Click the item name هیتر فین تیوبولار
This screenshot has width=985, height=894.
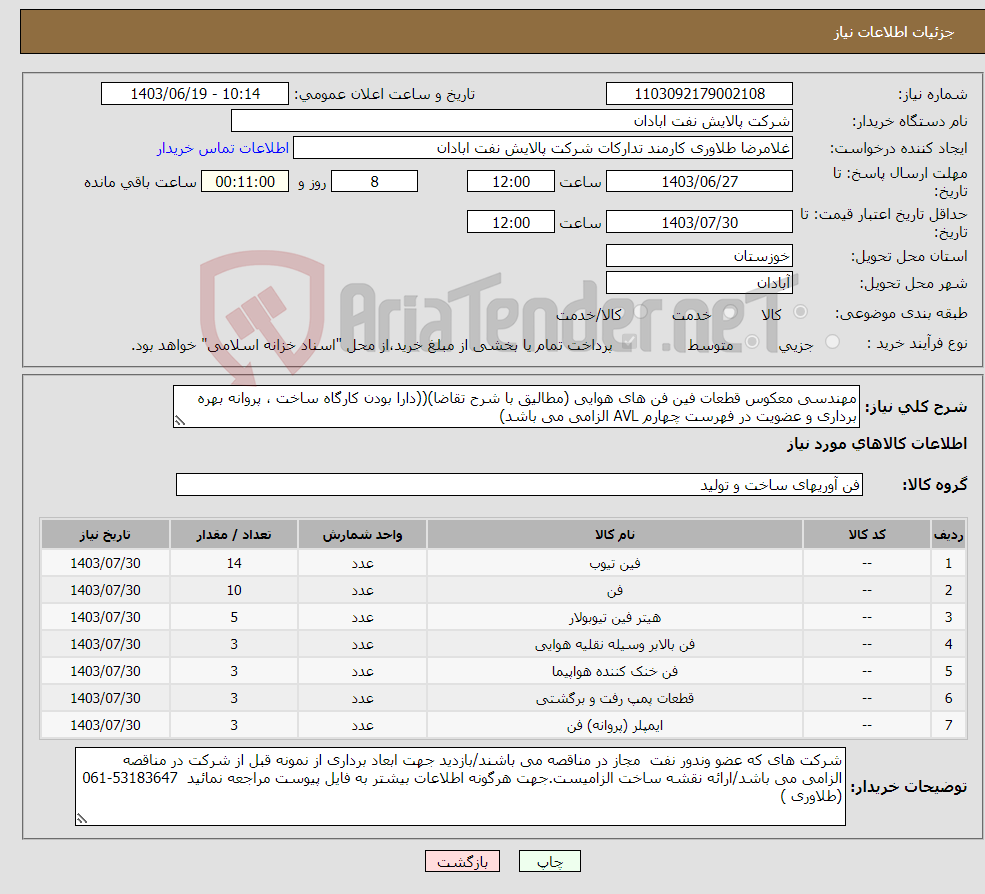tap(615, 618)
